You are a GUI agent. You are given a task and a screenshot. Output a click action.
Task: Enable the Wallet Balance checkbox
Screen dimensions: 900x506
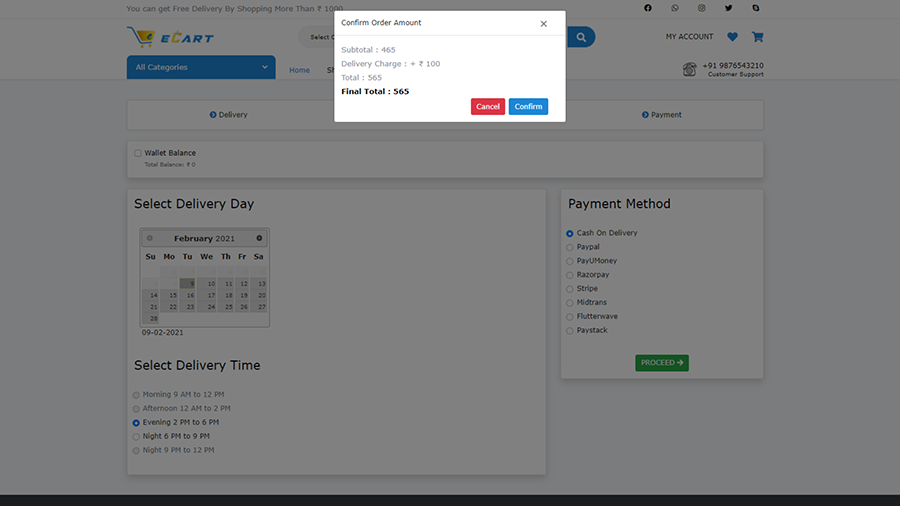(138, 153)
